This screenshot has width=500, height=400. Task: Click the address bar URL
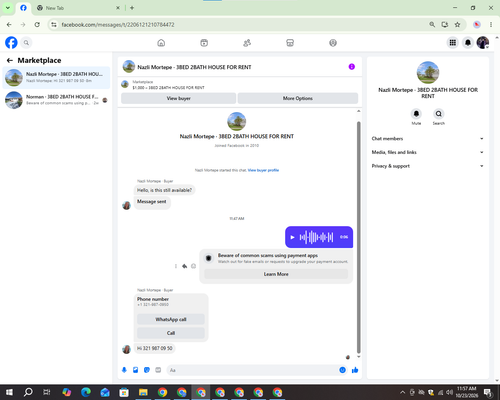coord(118,25)
